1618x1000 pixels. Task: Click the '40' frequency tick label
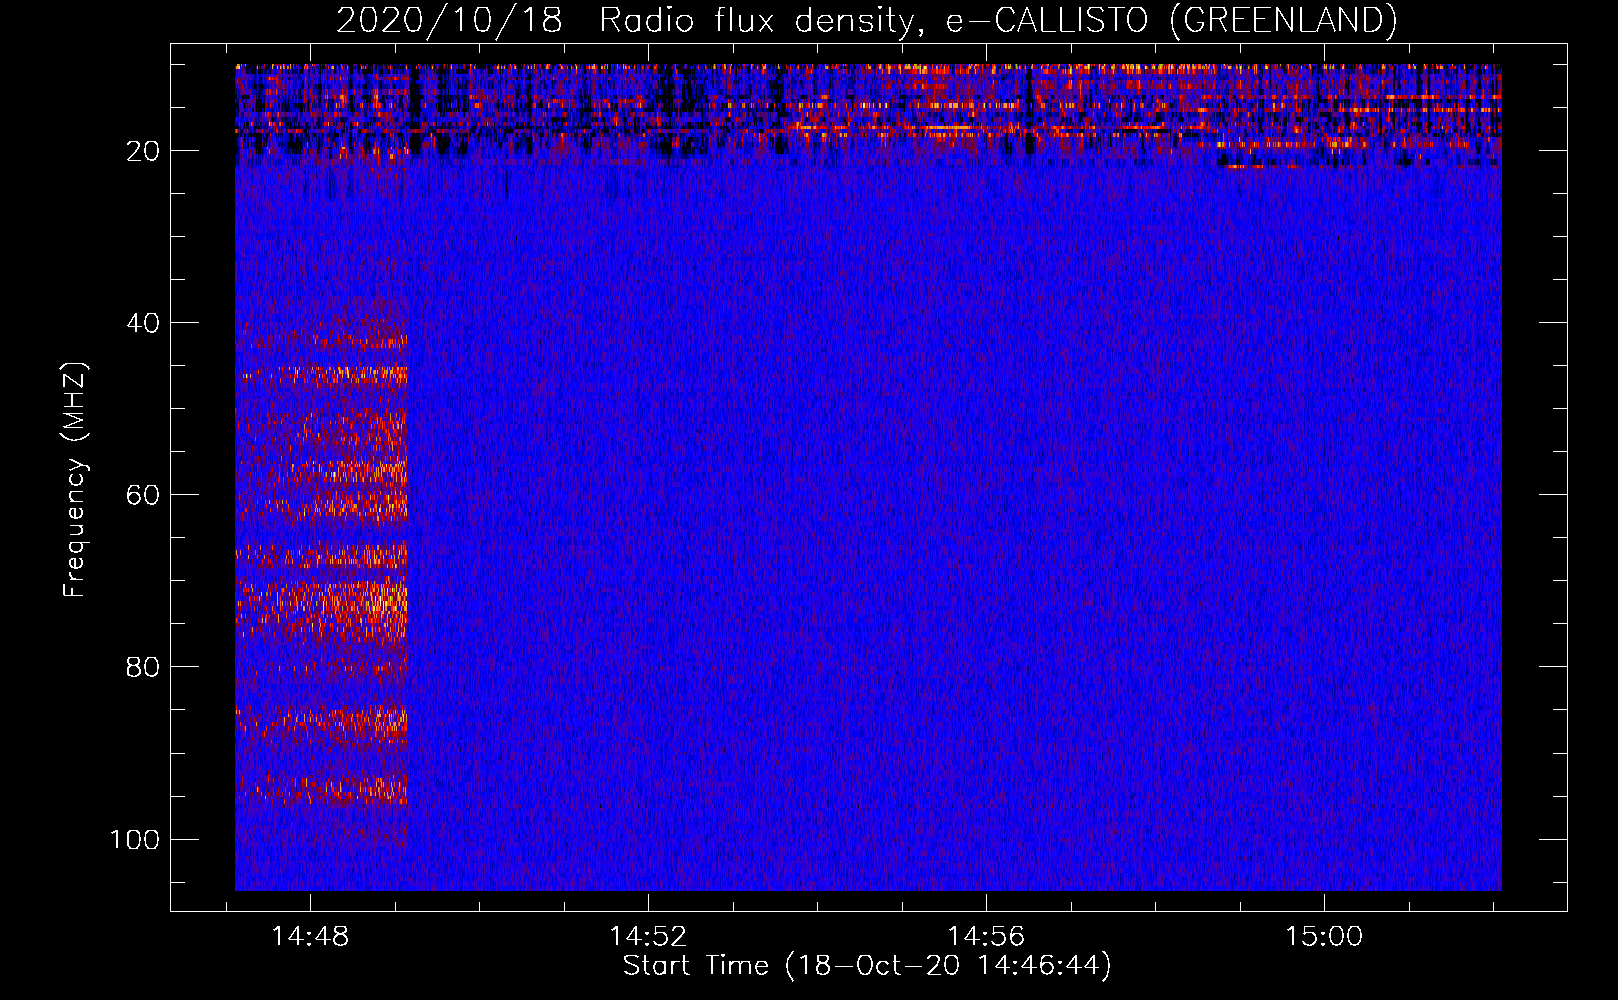pos(143,323)
